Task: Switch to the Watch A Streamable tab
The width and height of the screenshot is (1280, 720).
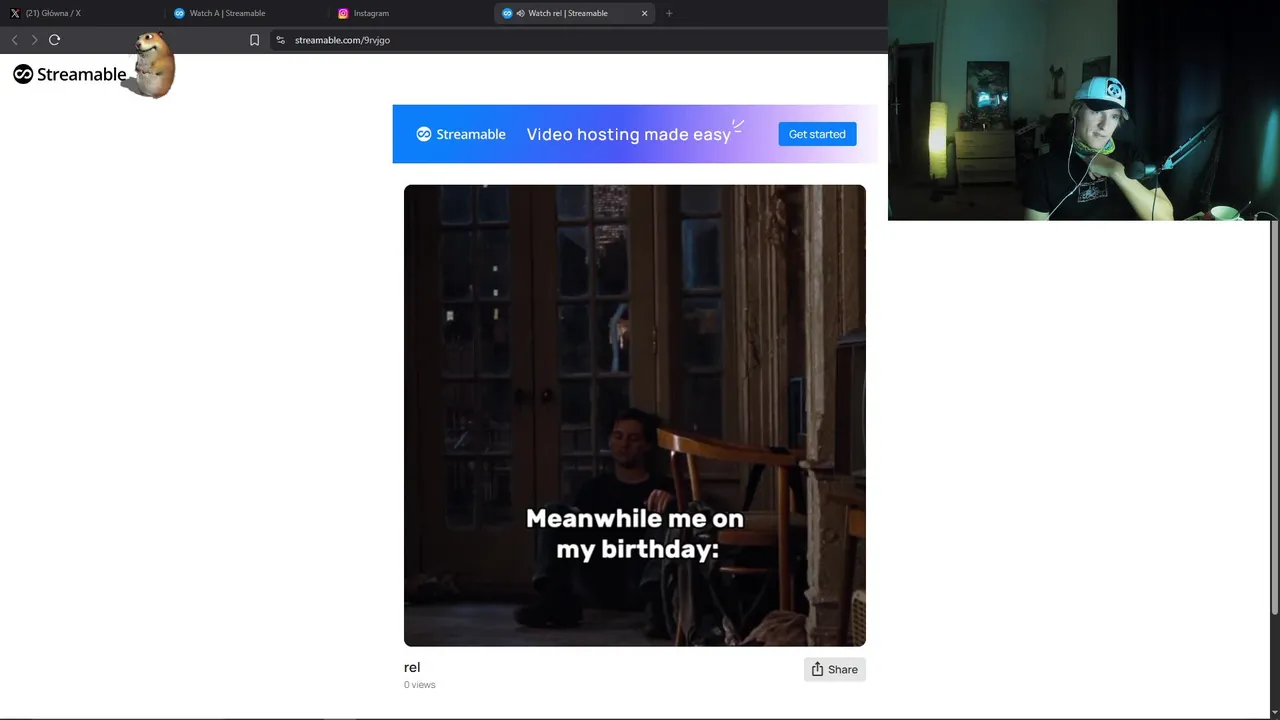Action: pos(246,13)
